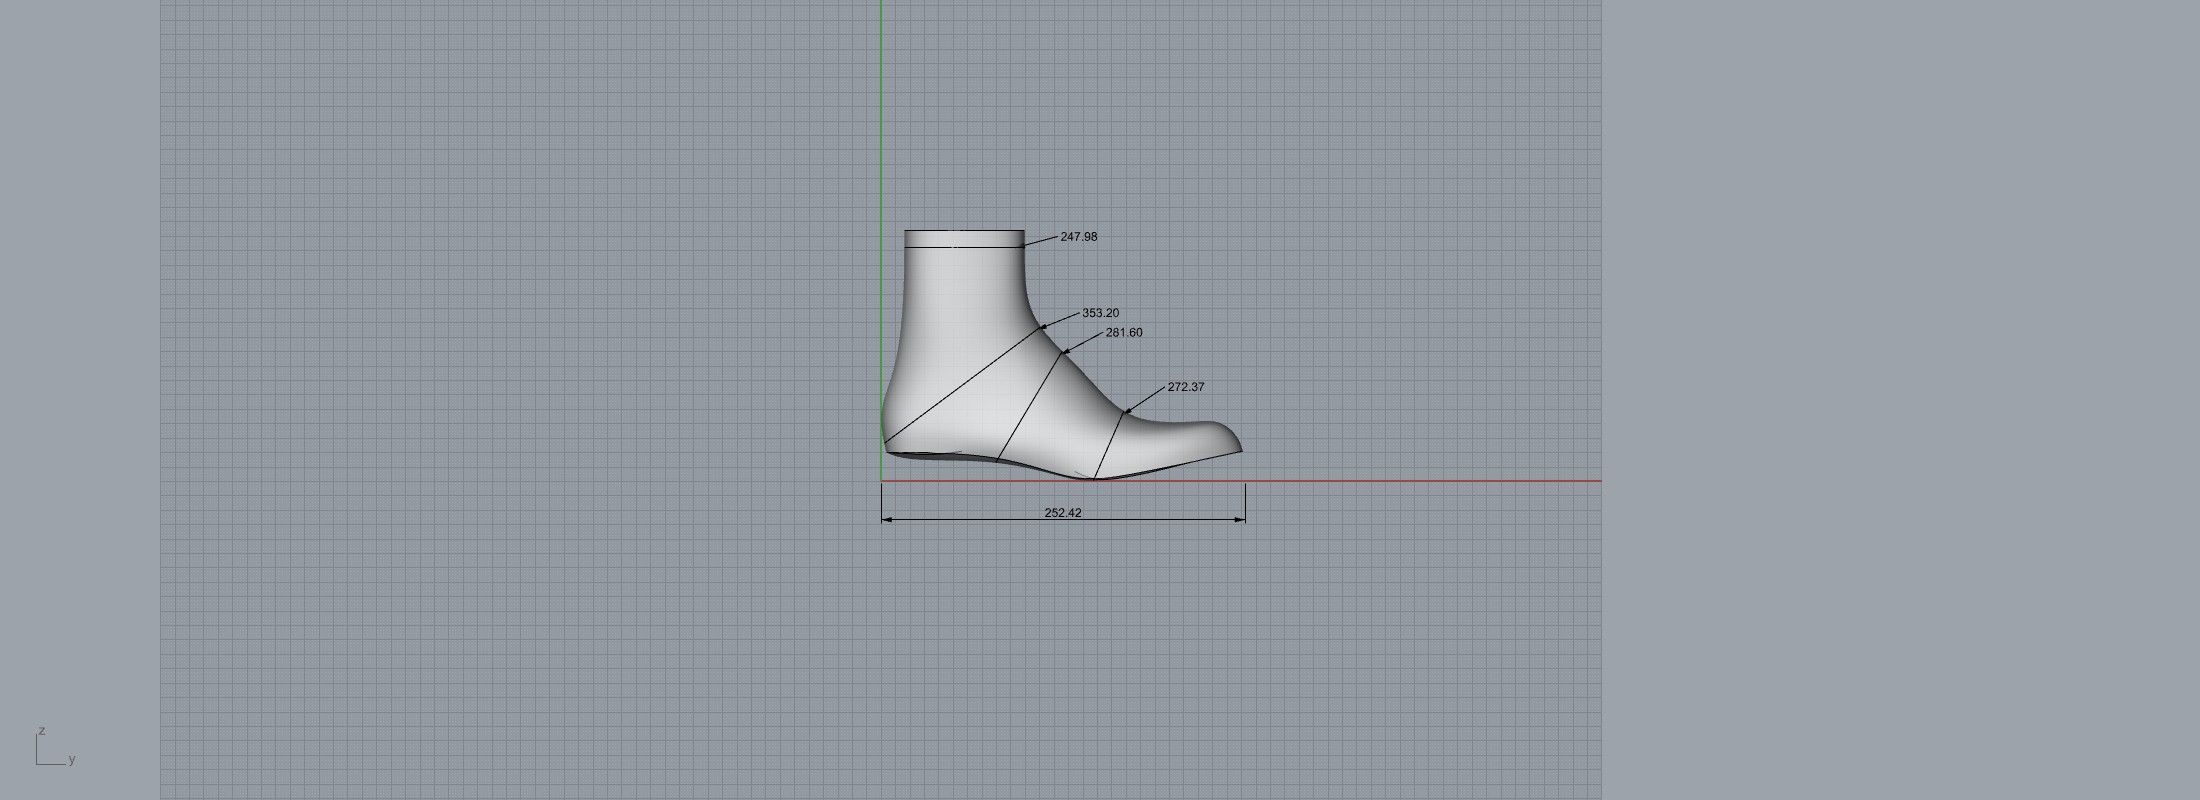Select the ankle shaft of the last
Screen dimensions: 2200x800
962,290
